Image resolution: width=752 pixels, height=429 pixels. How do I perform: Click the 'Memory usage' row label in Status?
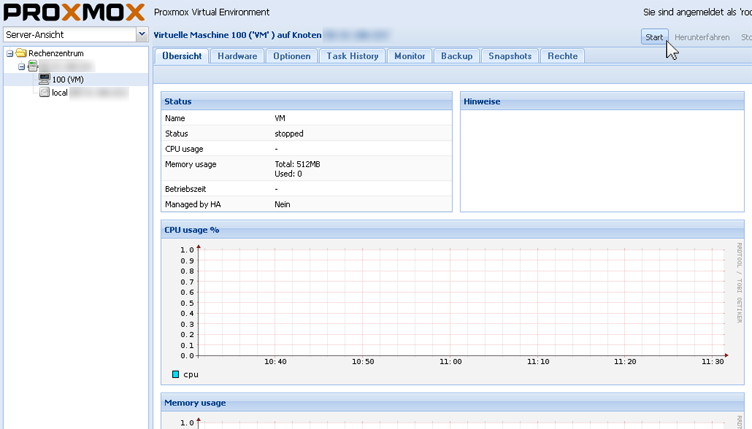point(190,164)
